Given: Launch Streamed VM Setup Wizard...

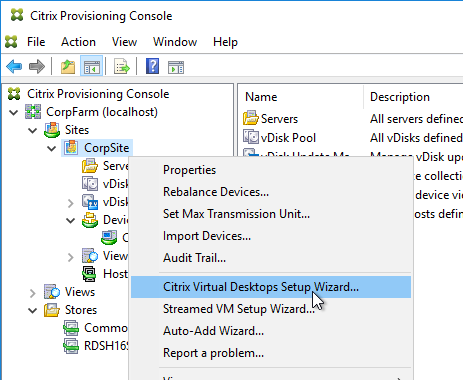Looking at the screenshot, I should point(271,309).
